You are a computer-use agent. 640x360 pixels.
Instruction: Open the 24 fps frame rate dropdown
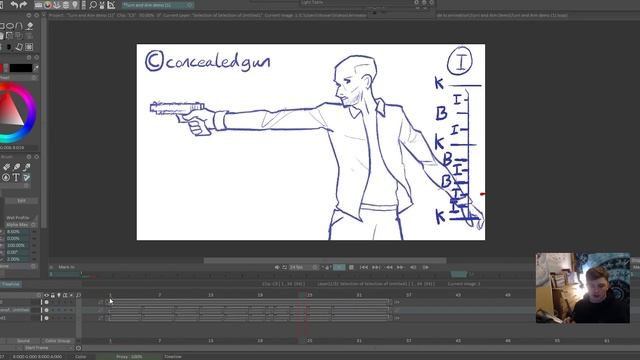coord(303,267)
